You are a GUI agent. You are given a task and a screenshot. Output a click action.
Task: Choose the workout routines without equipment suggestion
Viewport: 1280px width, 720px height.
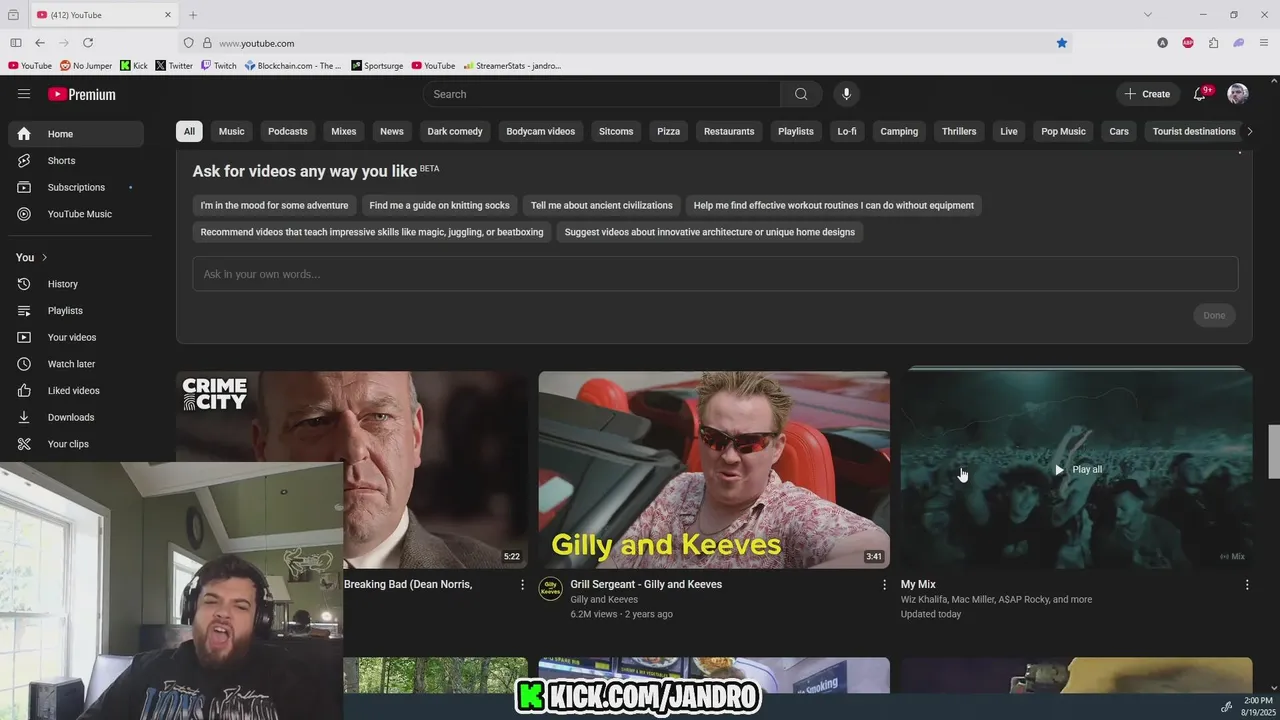(834, 206)
